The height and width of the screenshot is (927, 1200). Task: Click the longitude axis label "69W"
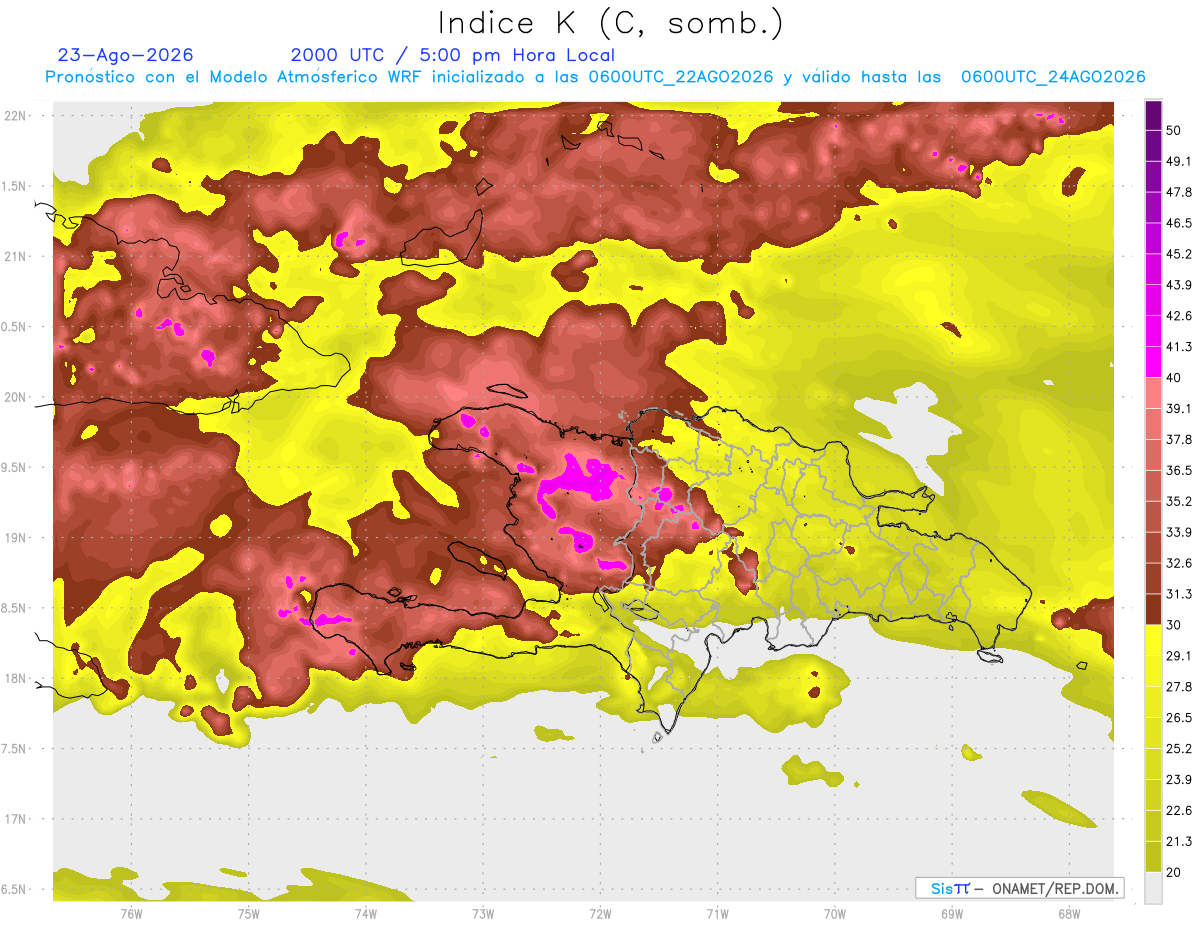951,913
